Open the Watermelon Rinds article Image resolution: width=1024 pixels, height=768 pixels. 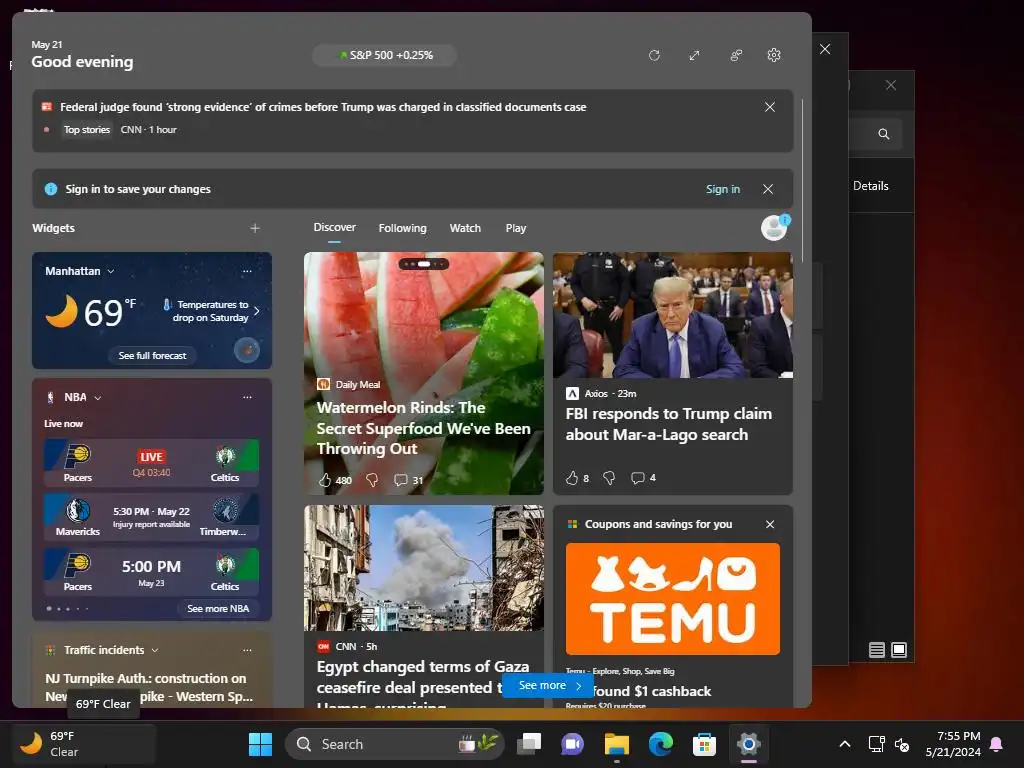(424, 428)
